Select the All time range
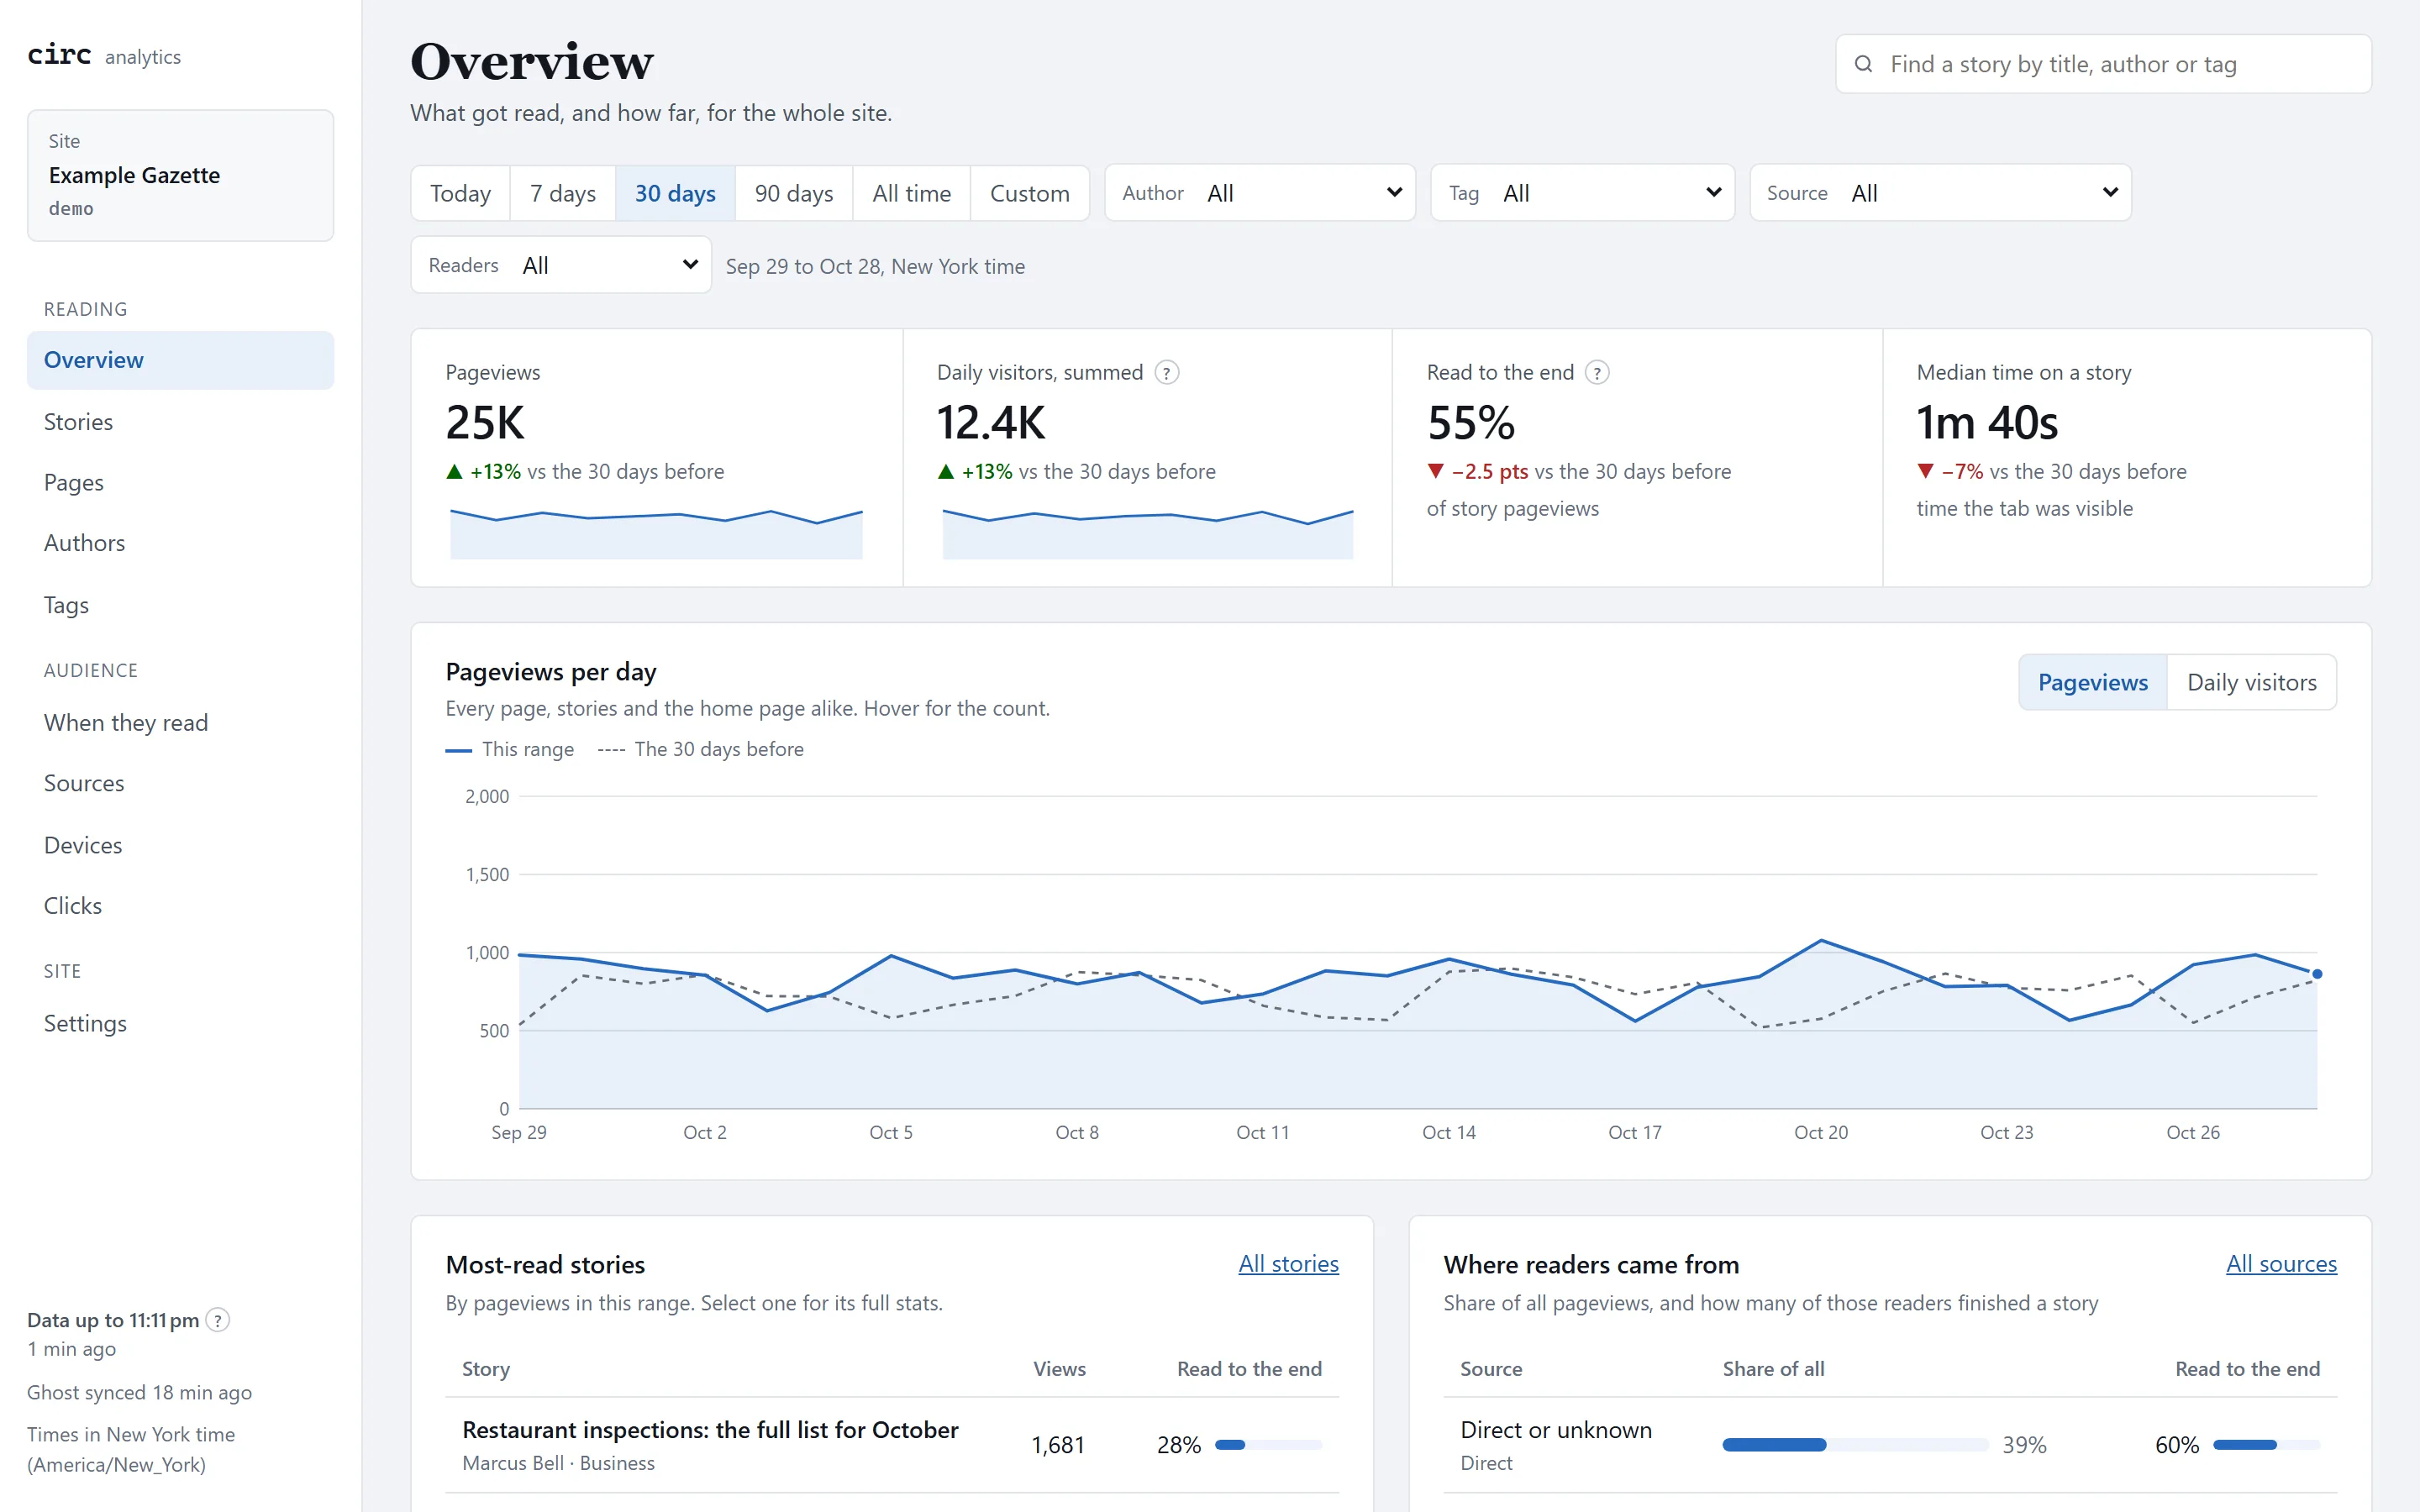 (x=911, y=193)
